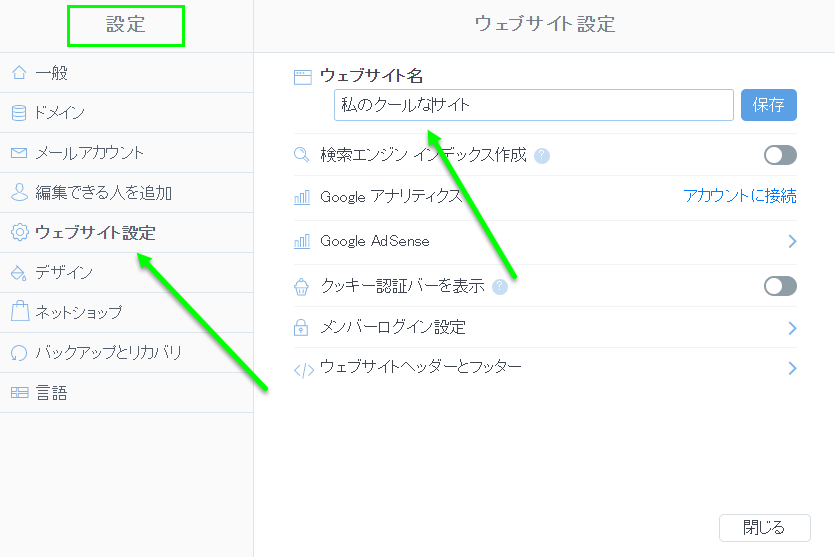Click the envelope icon for メールアカウント

(x=19, y=153)
